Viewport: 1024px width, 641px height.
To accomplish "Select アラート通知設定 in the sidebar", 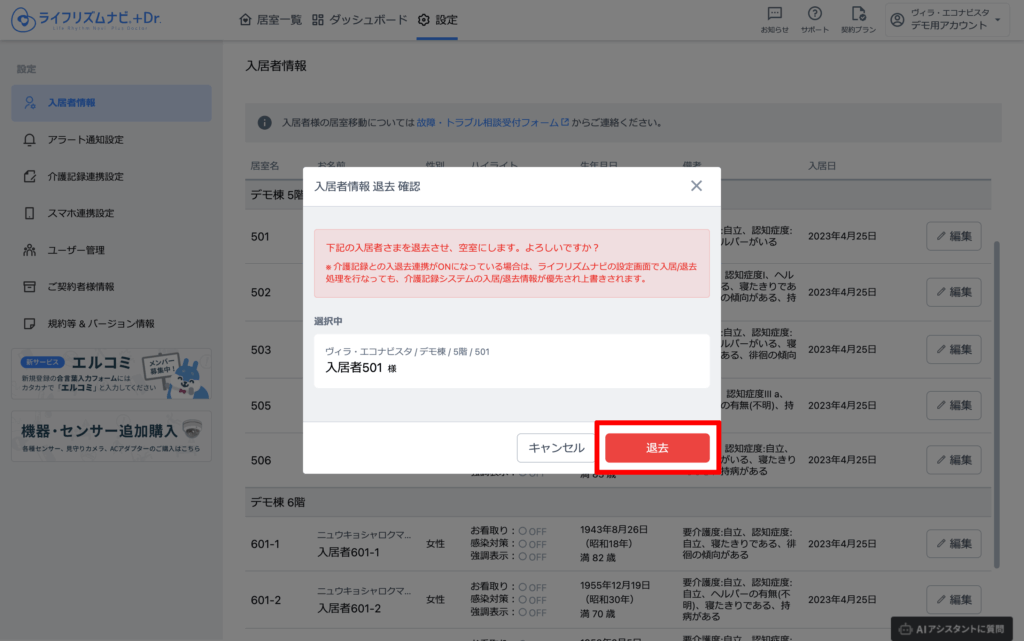I will point(86,139).
